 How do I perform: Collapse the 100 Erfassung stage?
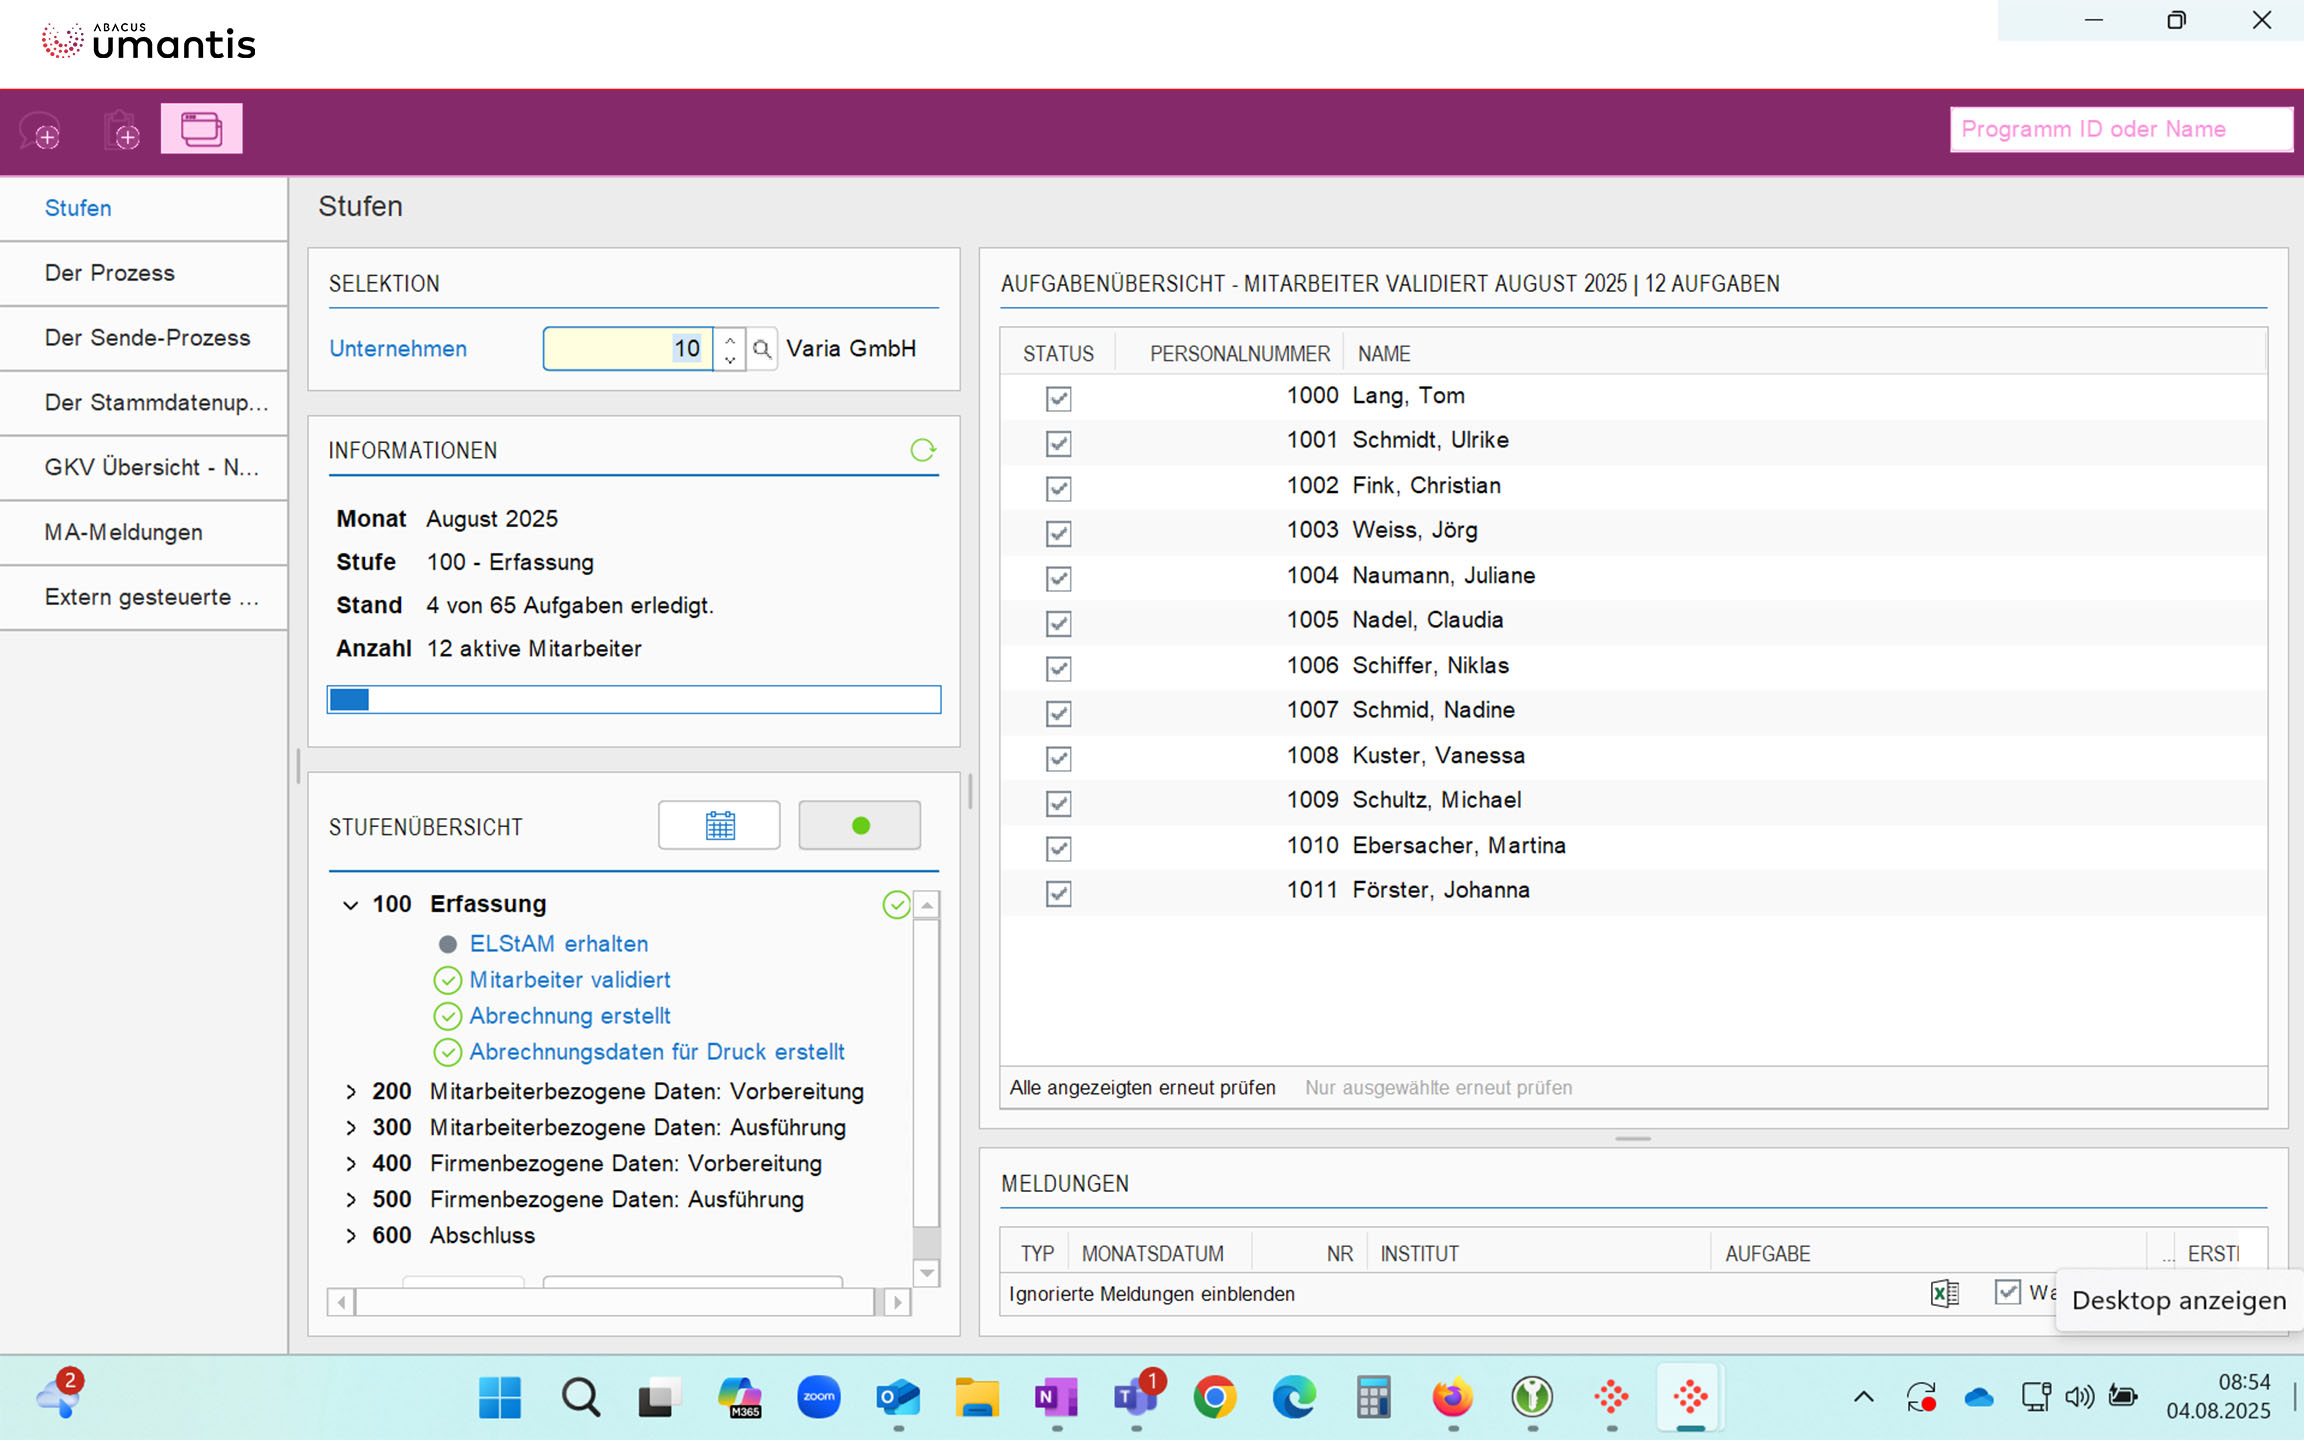pos(350,905)
